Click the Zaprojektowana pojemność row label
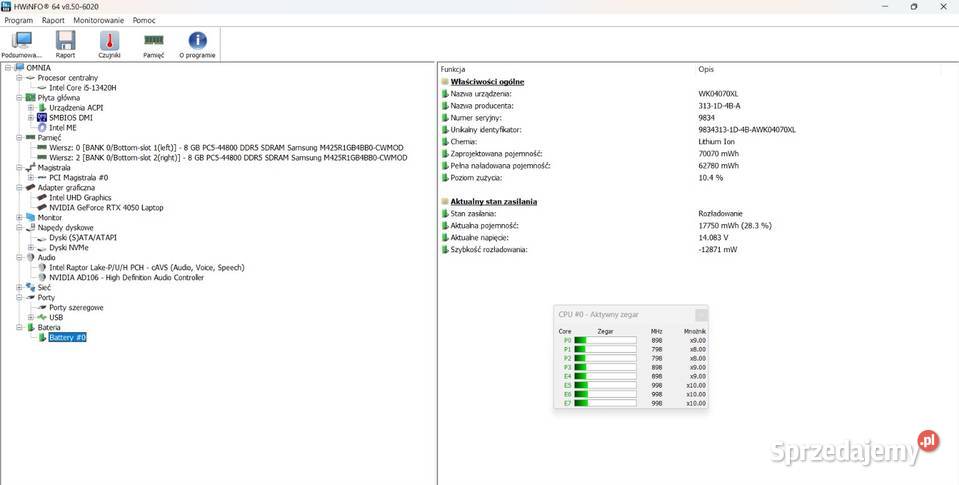959x485 pixels. click(496, 154)
